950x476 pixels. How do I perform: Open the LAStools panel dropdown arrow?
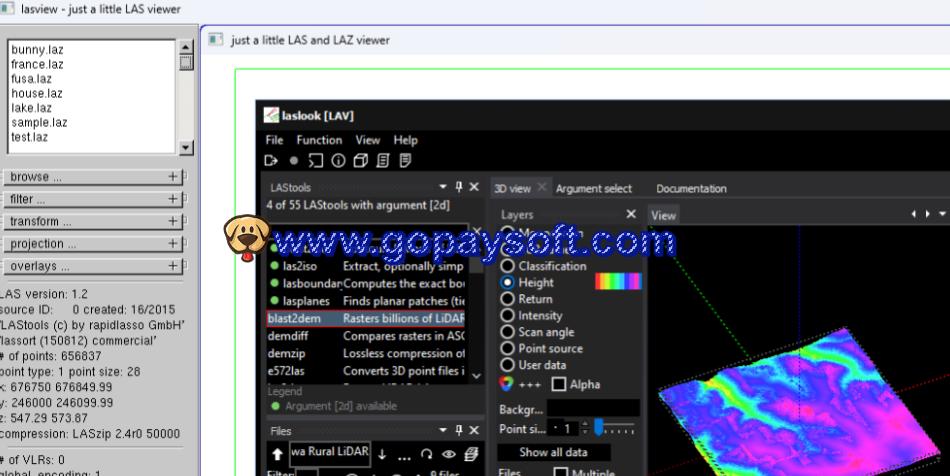pyautogui.click(x=444, y=187)
